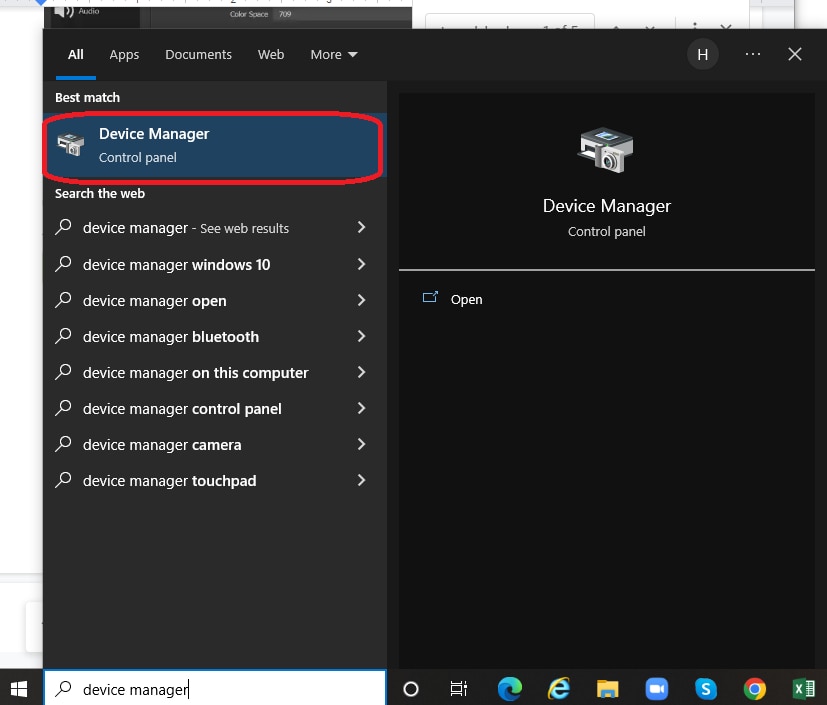
Task: Click the taskbar search box with 'device manager'
Action: [215, 688]
